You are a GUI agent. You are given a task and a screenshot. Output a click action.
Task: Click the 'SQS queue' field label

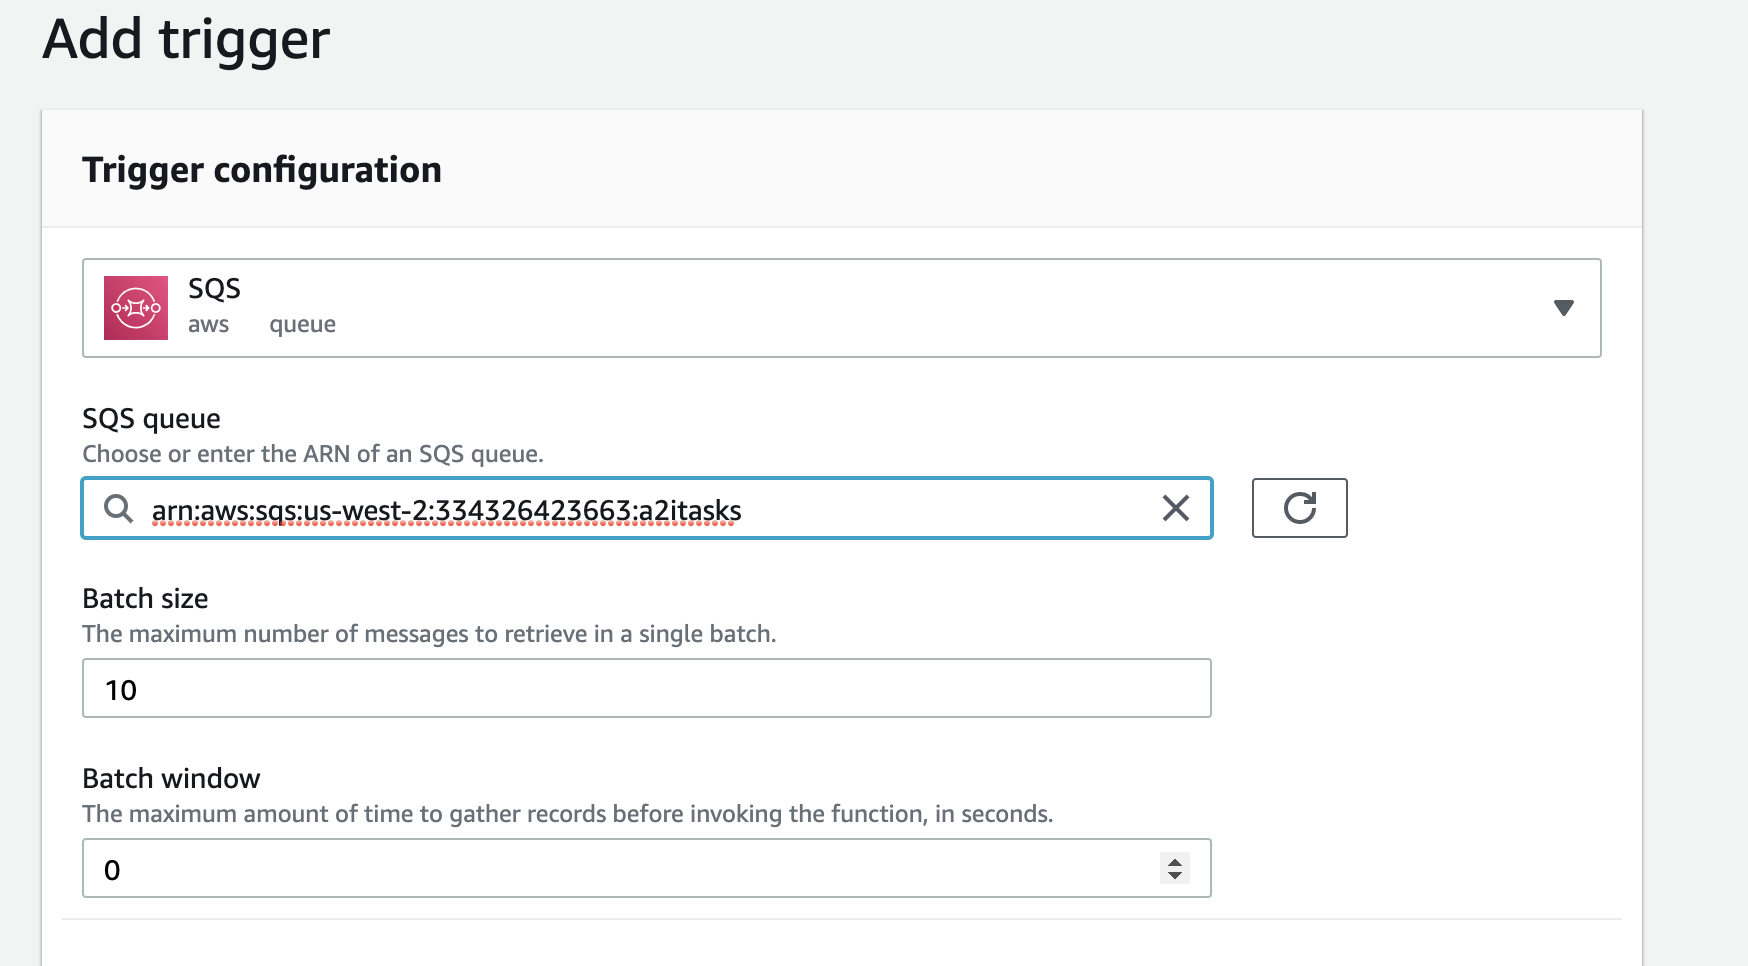(151, 418)
